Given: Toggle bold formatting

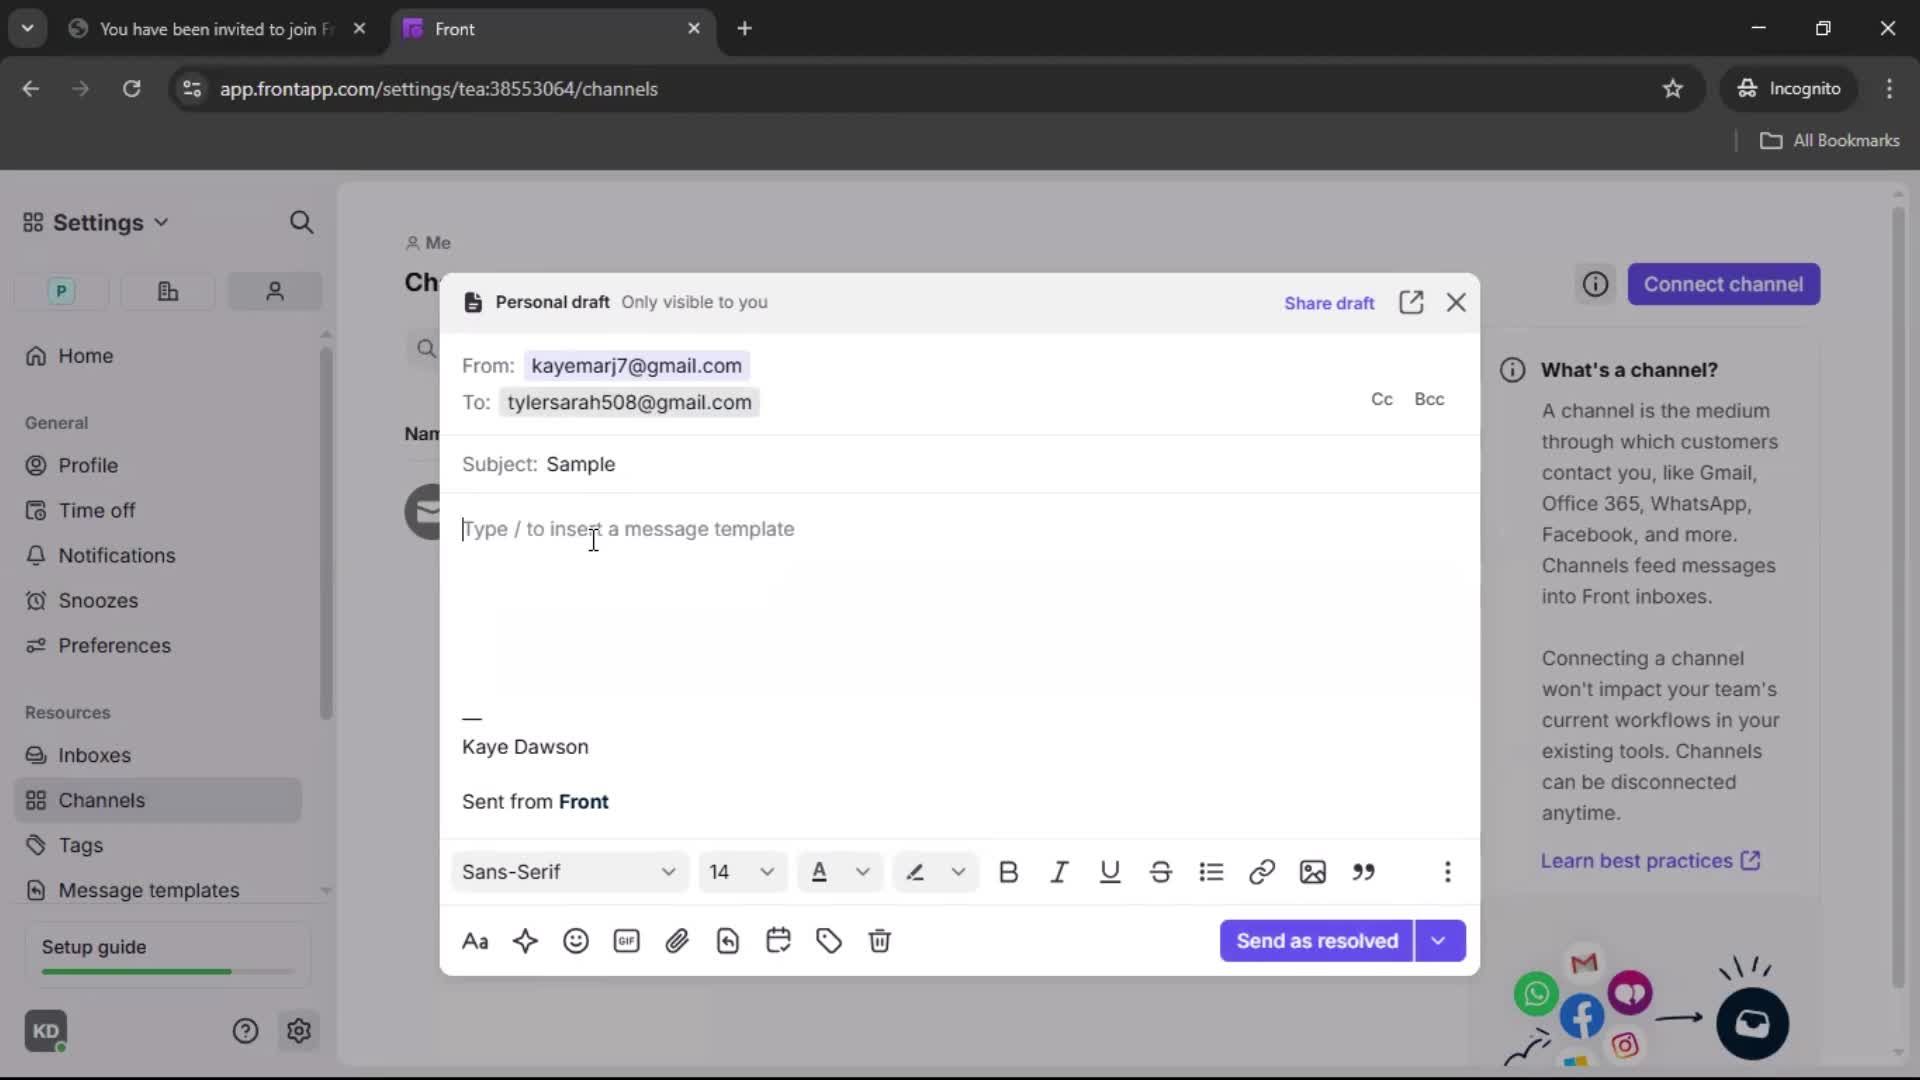Looking at the screenshot, I should coord(1009,872).
